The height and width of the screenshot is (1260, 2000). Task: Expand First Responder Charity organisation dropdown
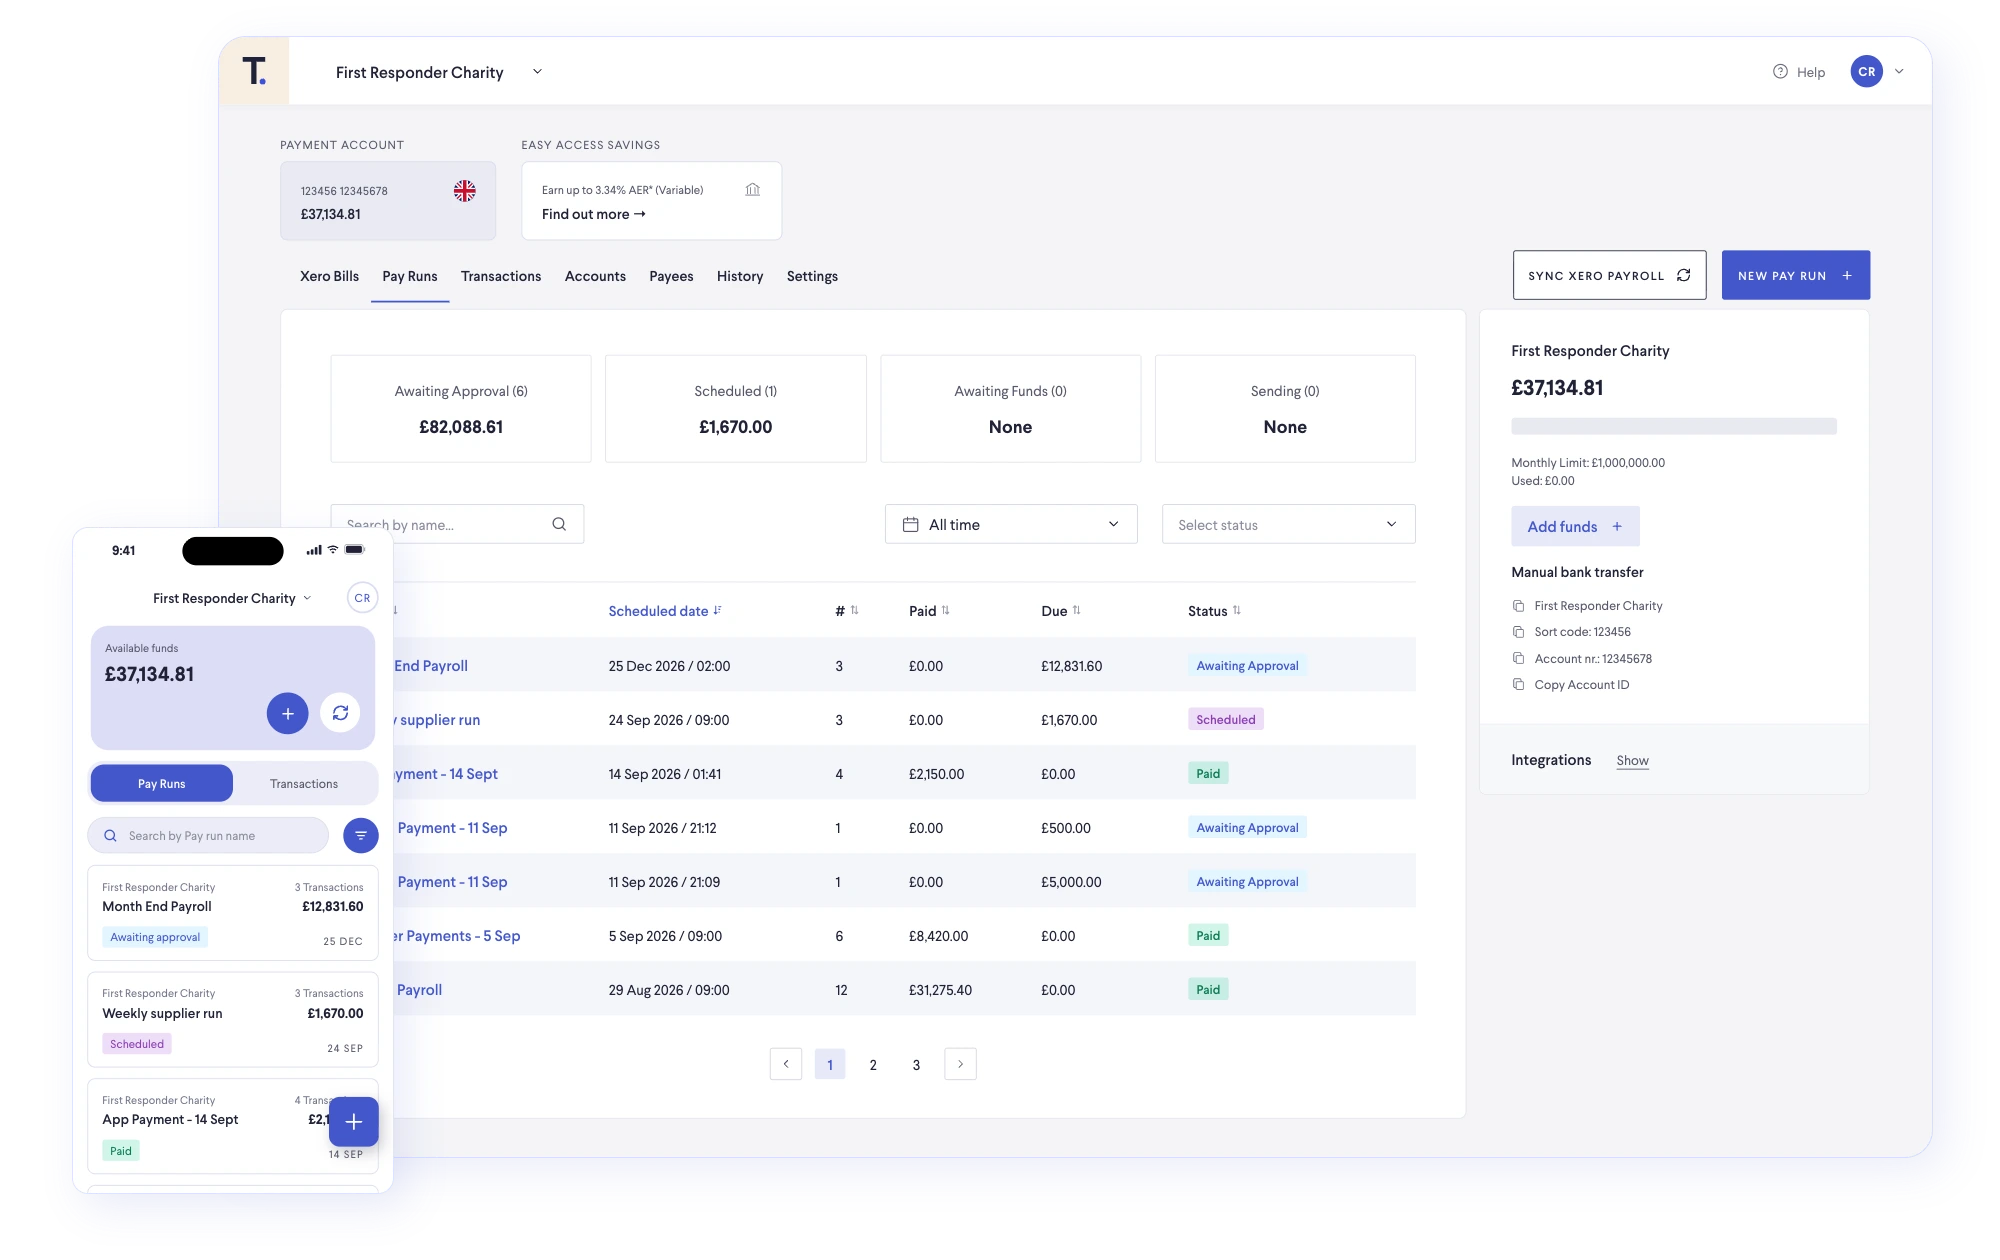pos(537,72)
